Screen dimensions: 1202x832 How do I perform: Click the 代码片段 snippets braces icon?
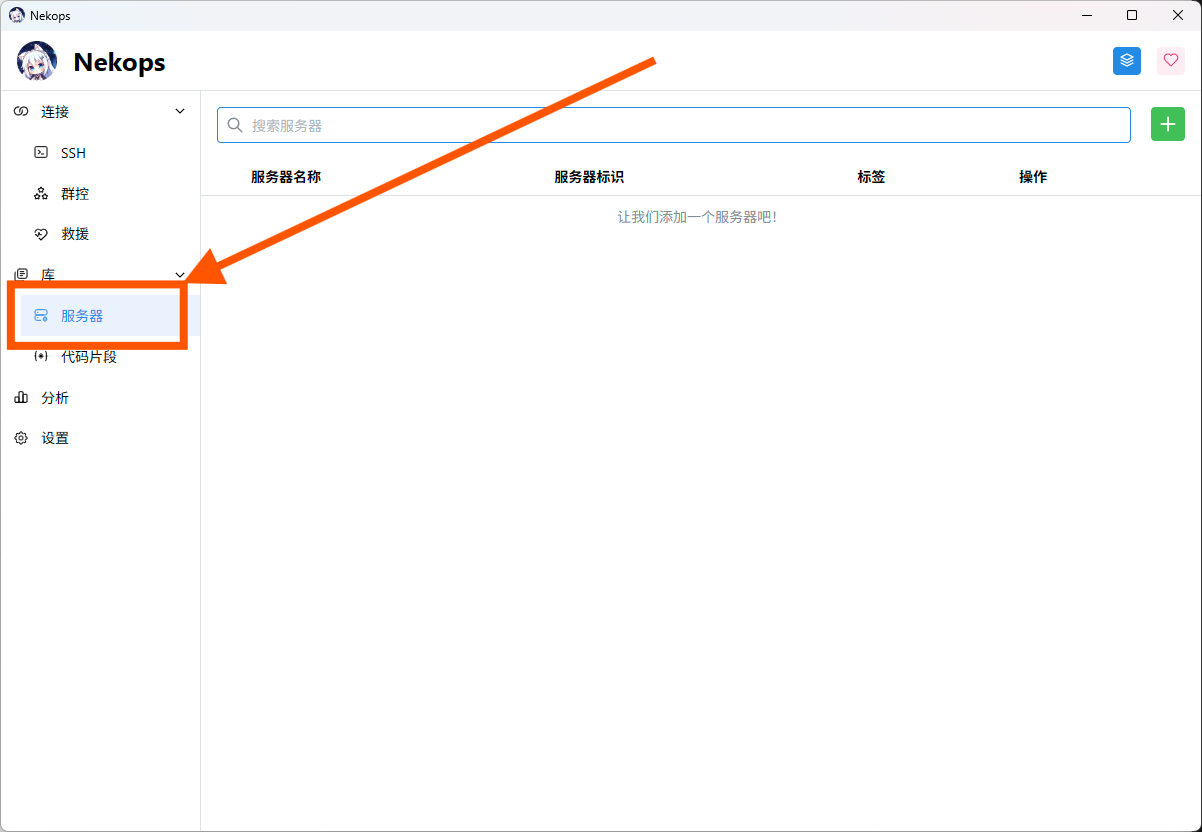tap(41, 357)
